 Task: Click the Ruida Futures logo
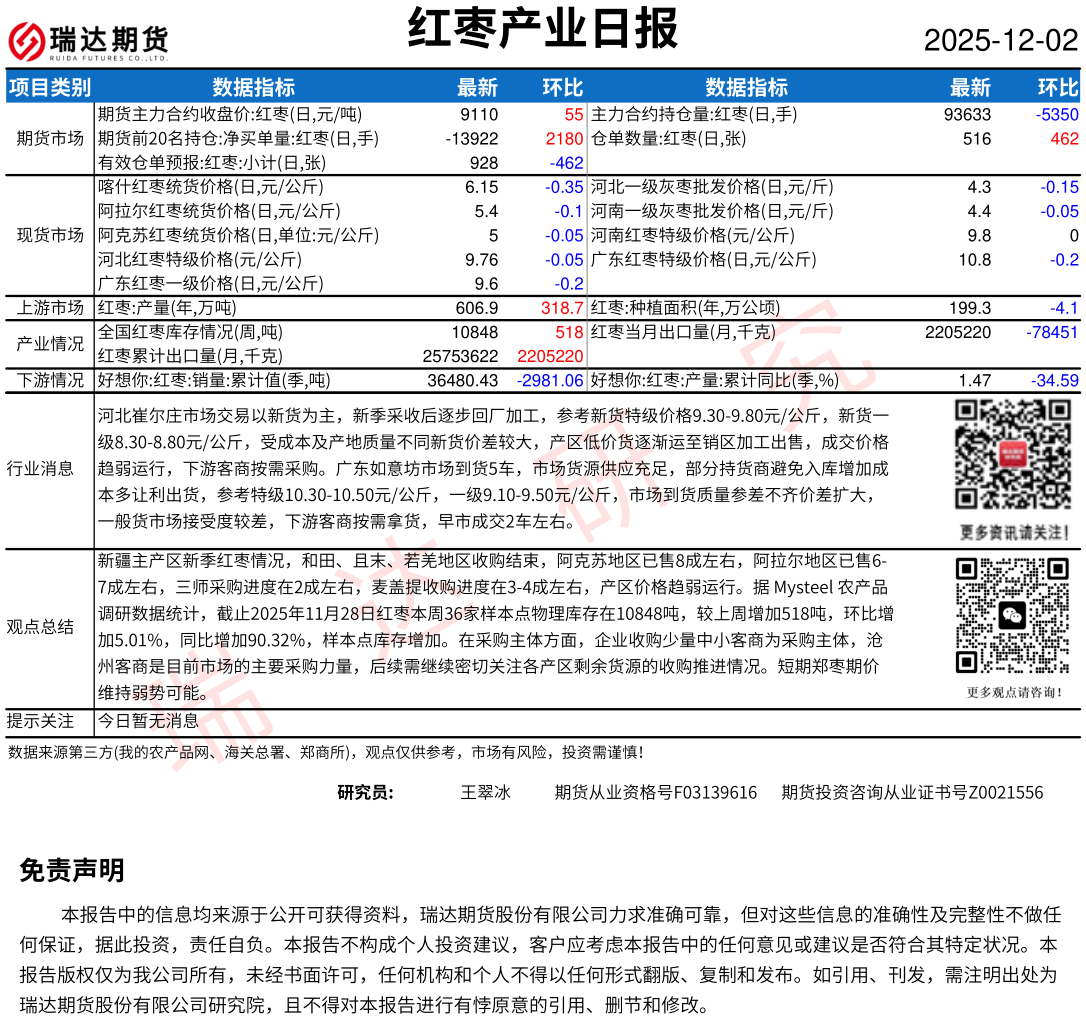click(88, 41)
